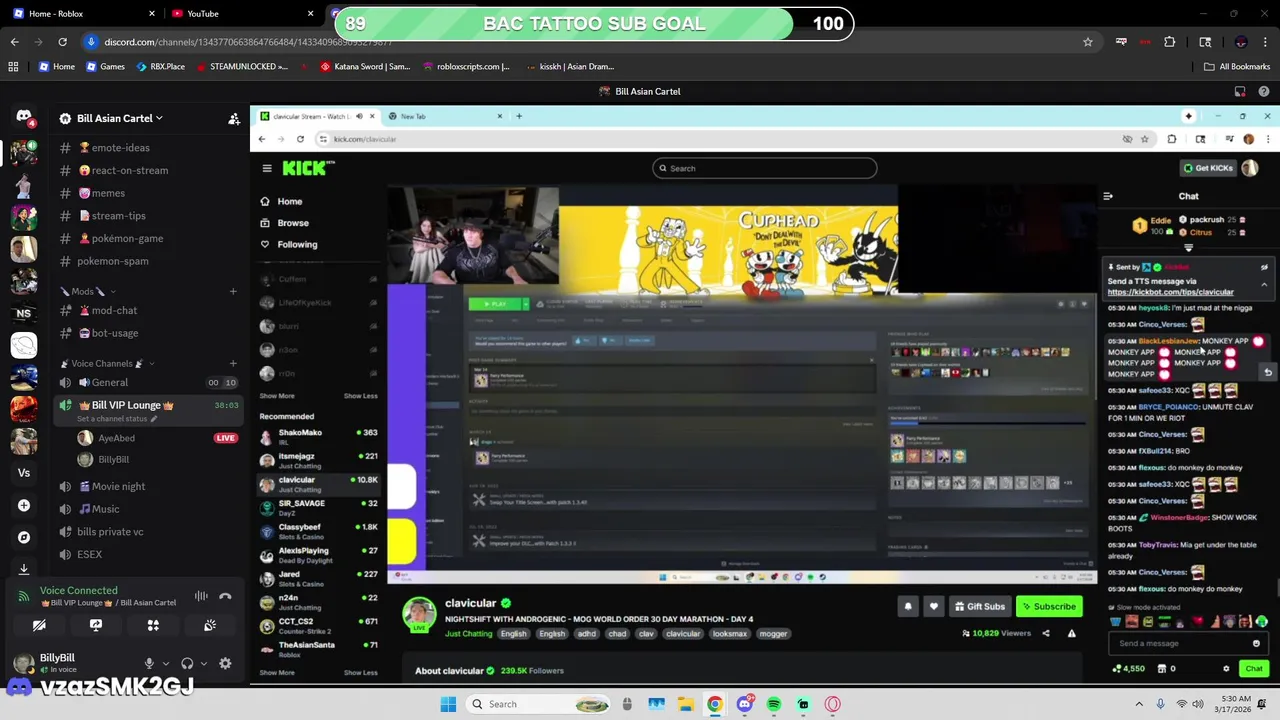Open headphone output options arrow
The width and height of the screenshot is (1280, 720).
203,663
